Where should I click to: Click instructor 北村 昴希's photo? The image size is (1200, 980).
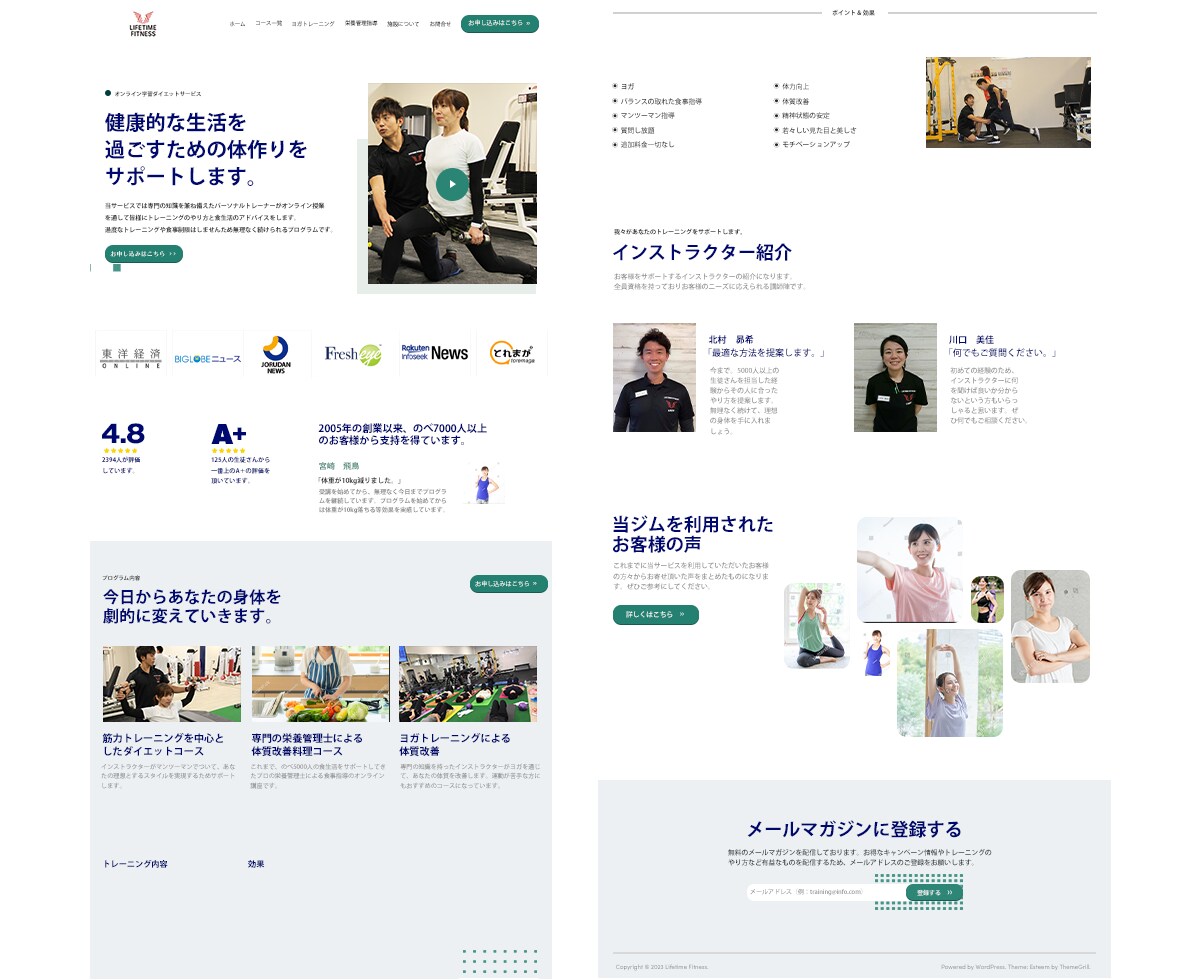point(654,377)
